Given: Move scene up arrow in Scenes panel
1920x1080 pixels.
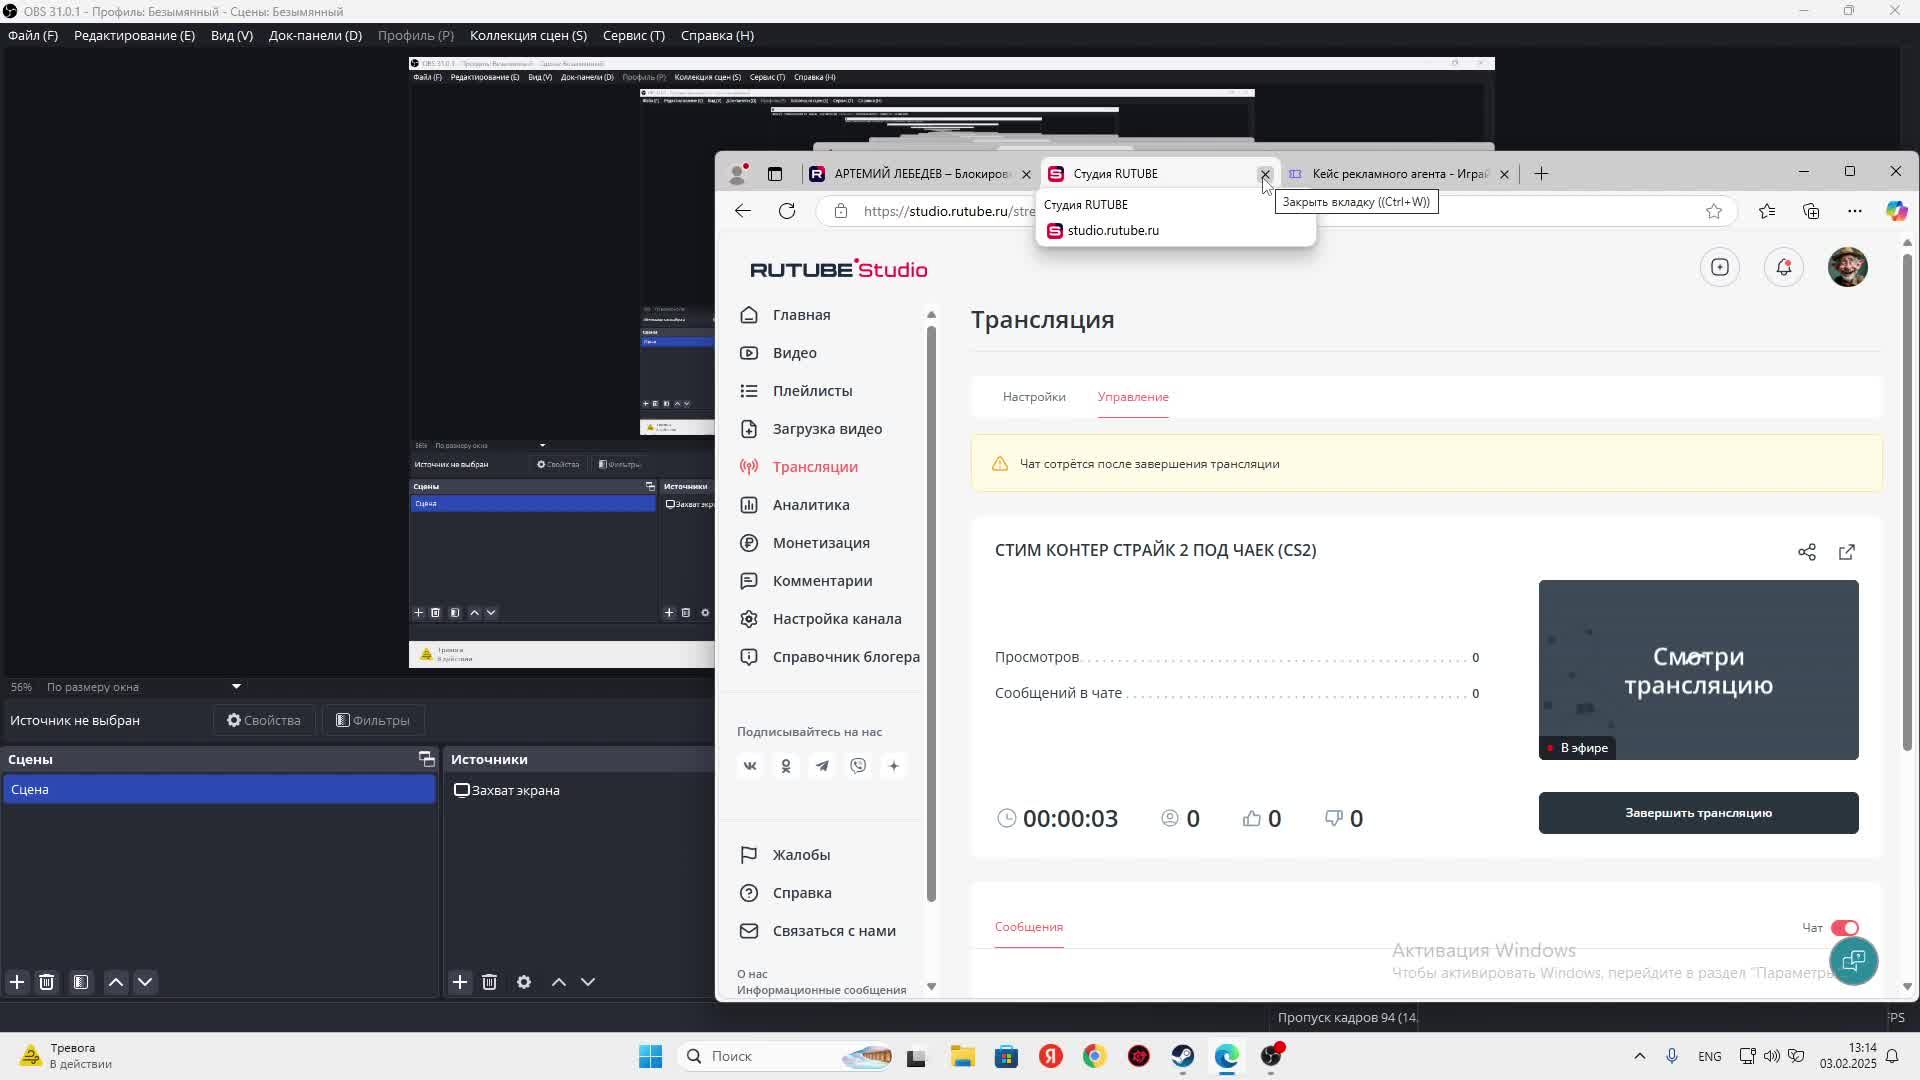Looking at the screenshot, I should click(116, 982).
